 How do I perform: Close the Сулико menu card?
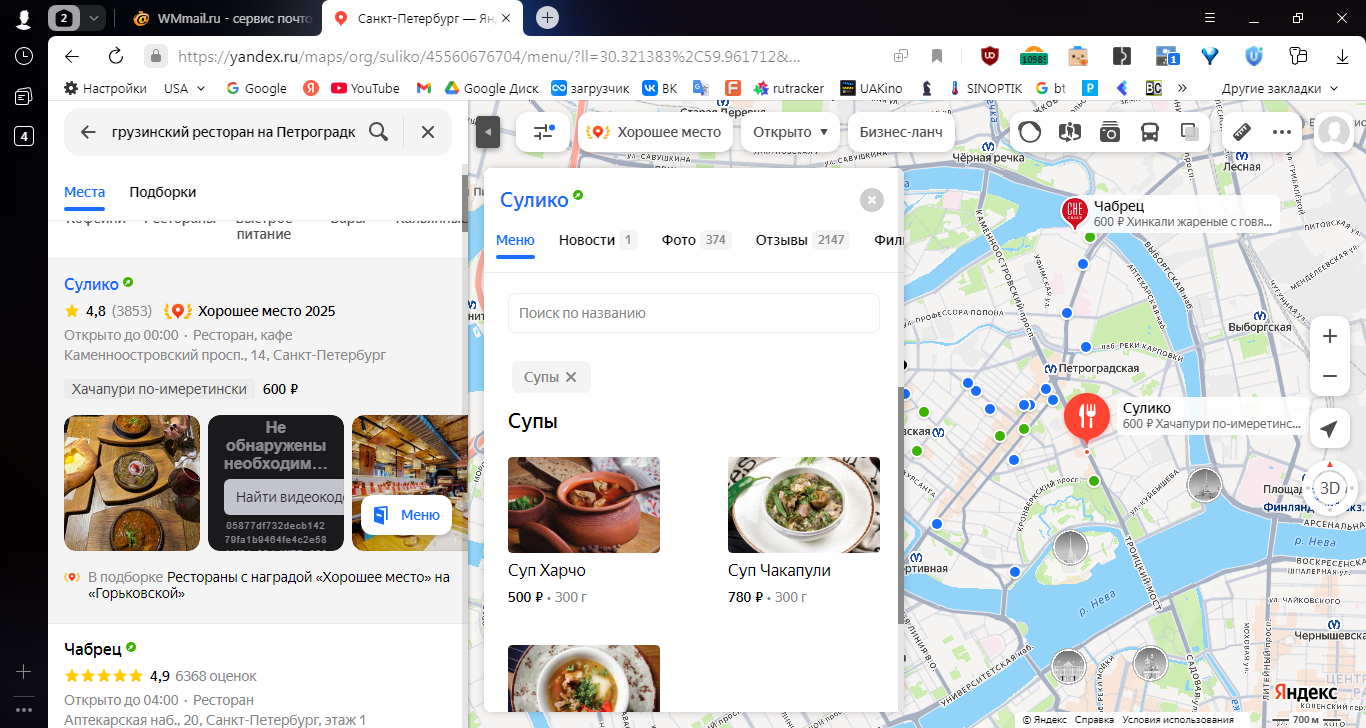[x=872, y=200]
